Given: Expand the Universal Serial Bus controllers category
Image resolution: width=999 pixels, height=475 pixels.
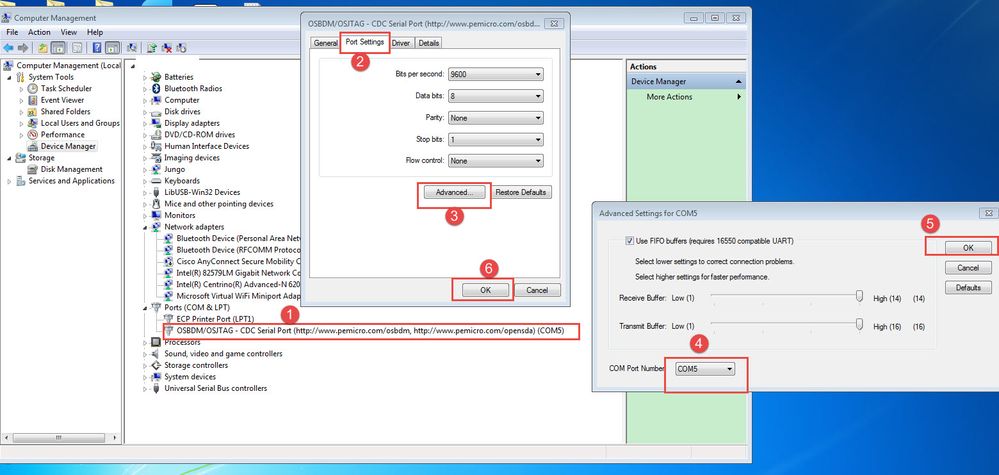Looking at the screenshot, I should (145, 388).
